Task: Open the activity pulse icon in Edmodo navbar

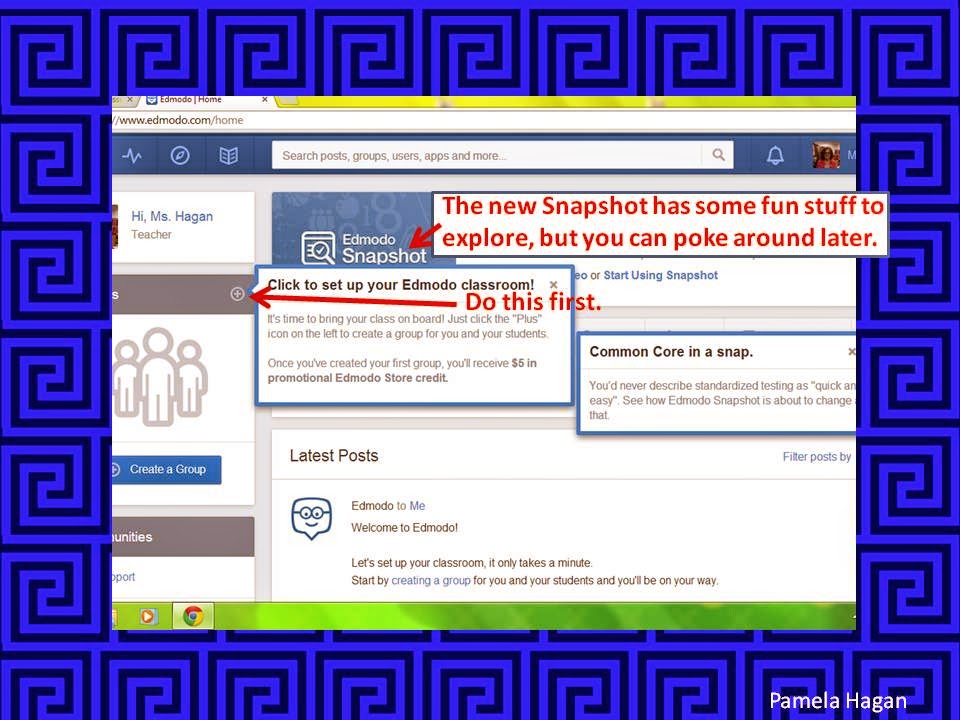Action: tap(131, 156)
